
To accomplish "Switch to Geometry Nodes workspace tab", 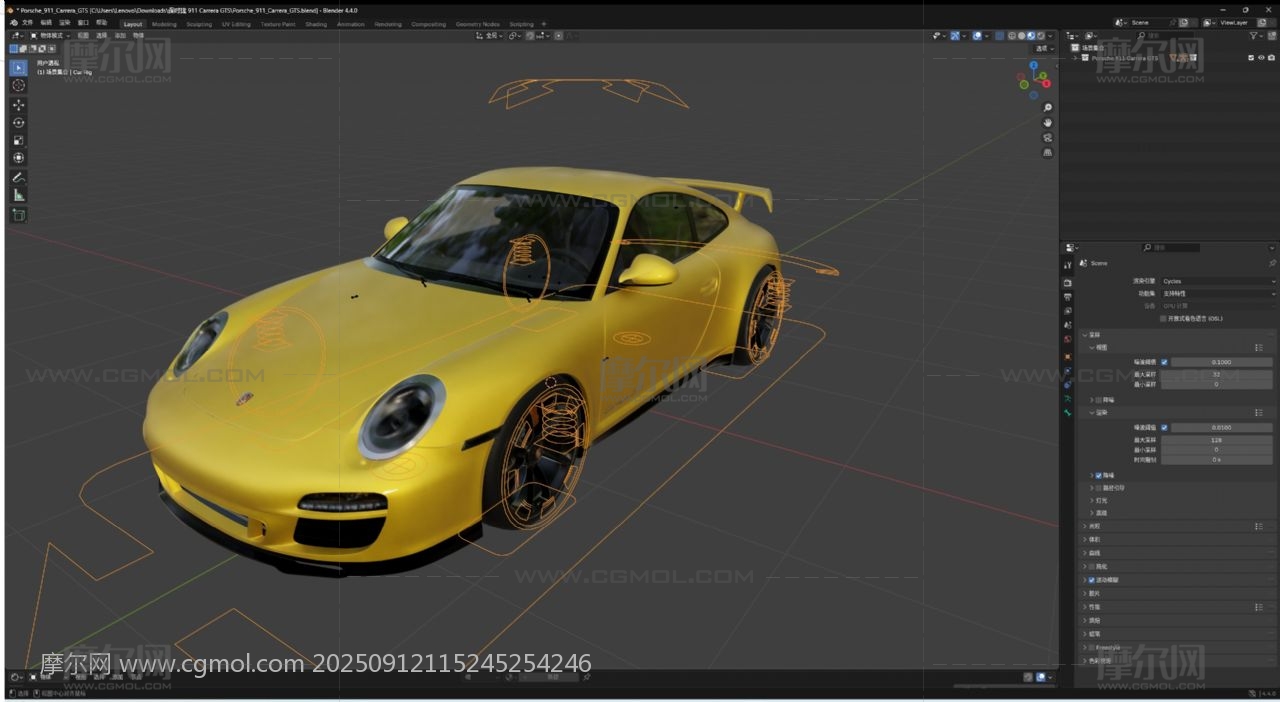I will (x=478, y=24).
